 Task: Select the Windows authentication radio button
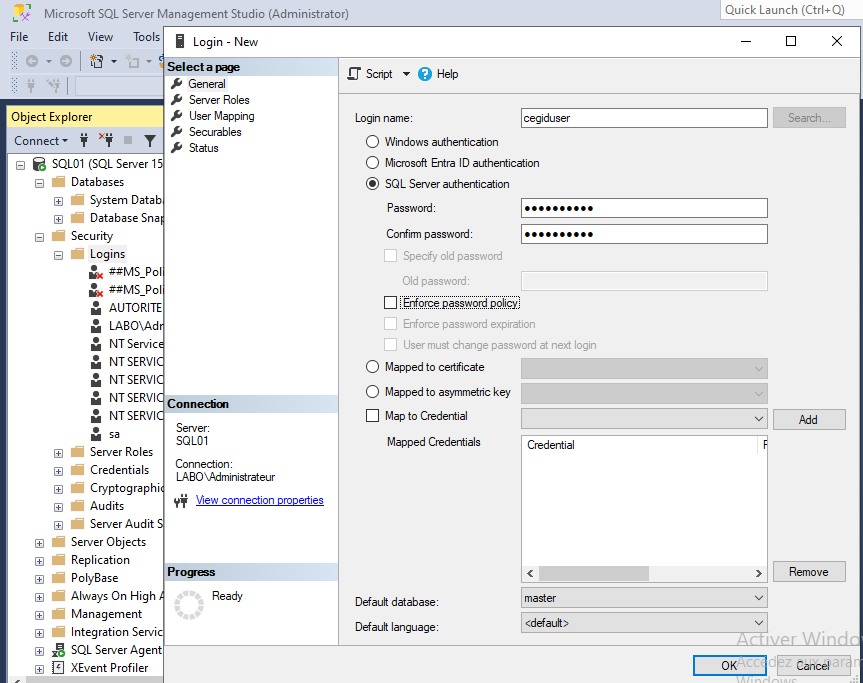pos(373,142)
